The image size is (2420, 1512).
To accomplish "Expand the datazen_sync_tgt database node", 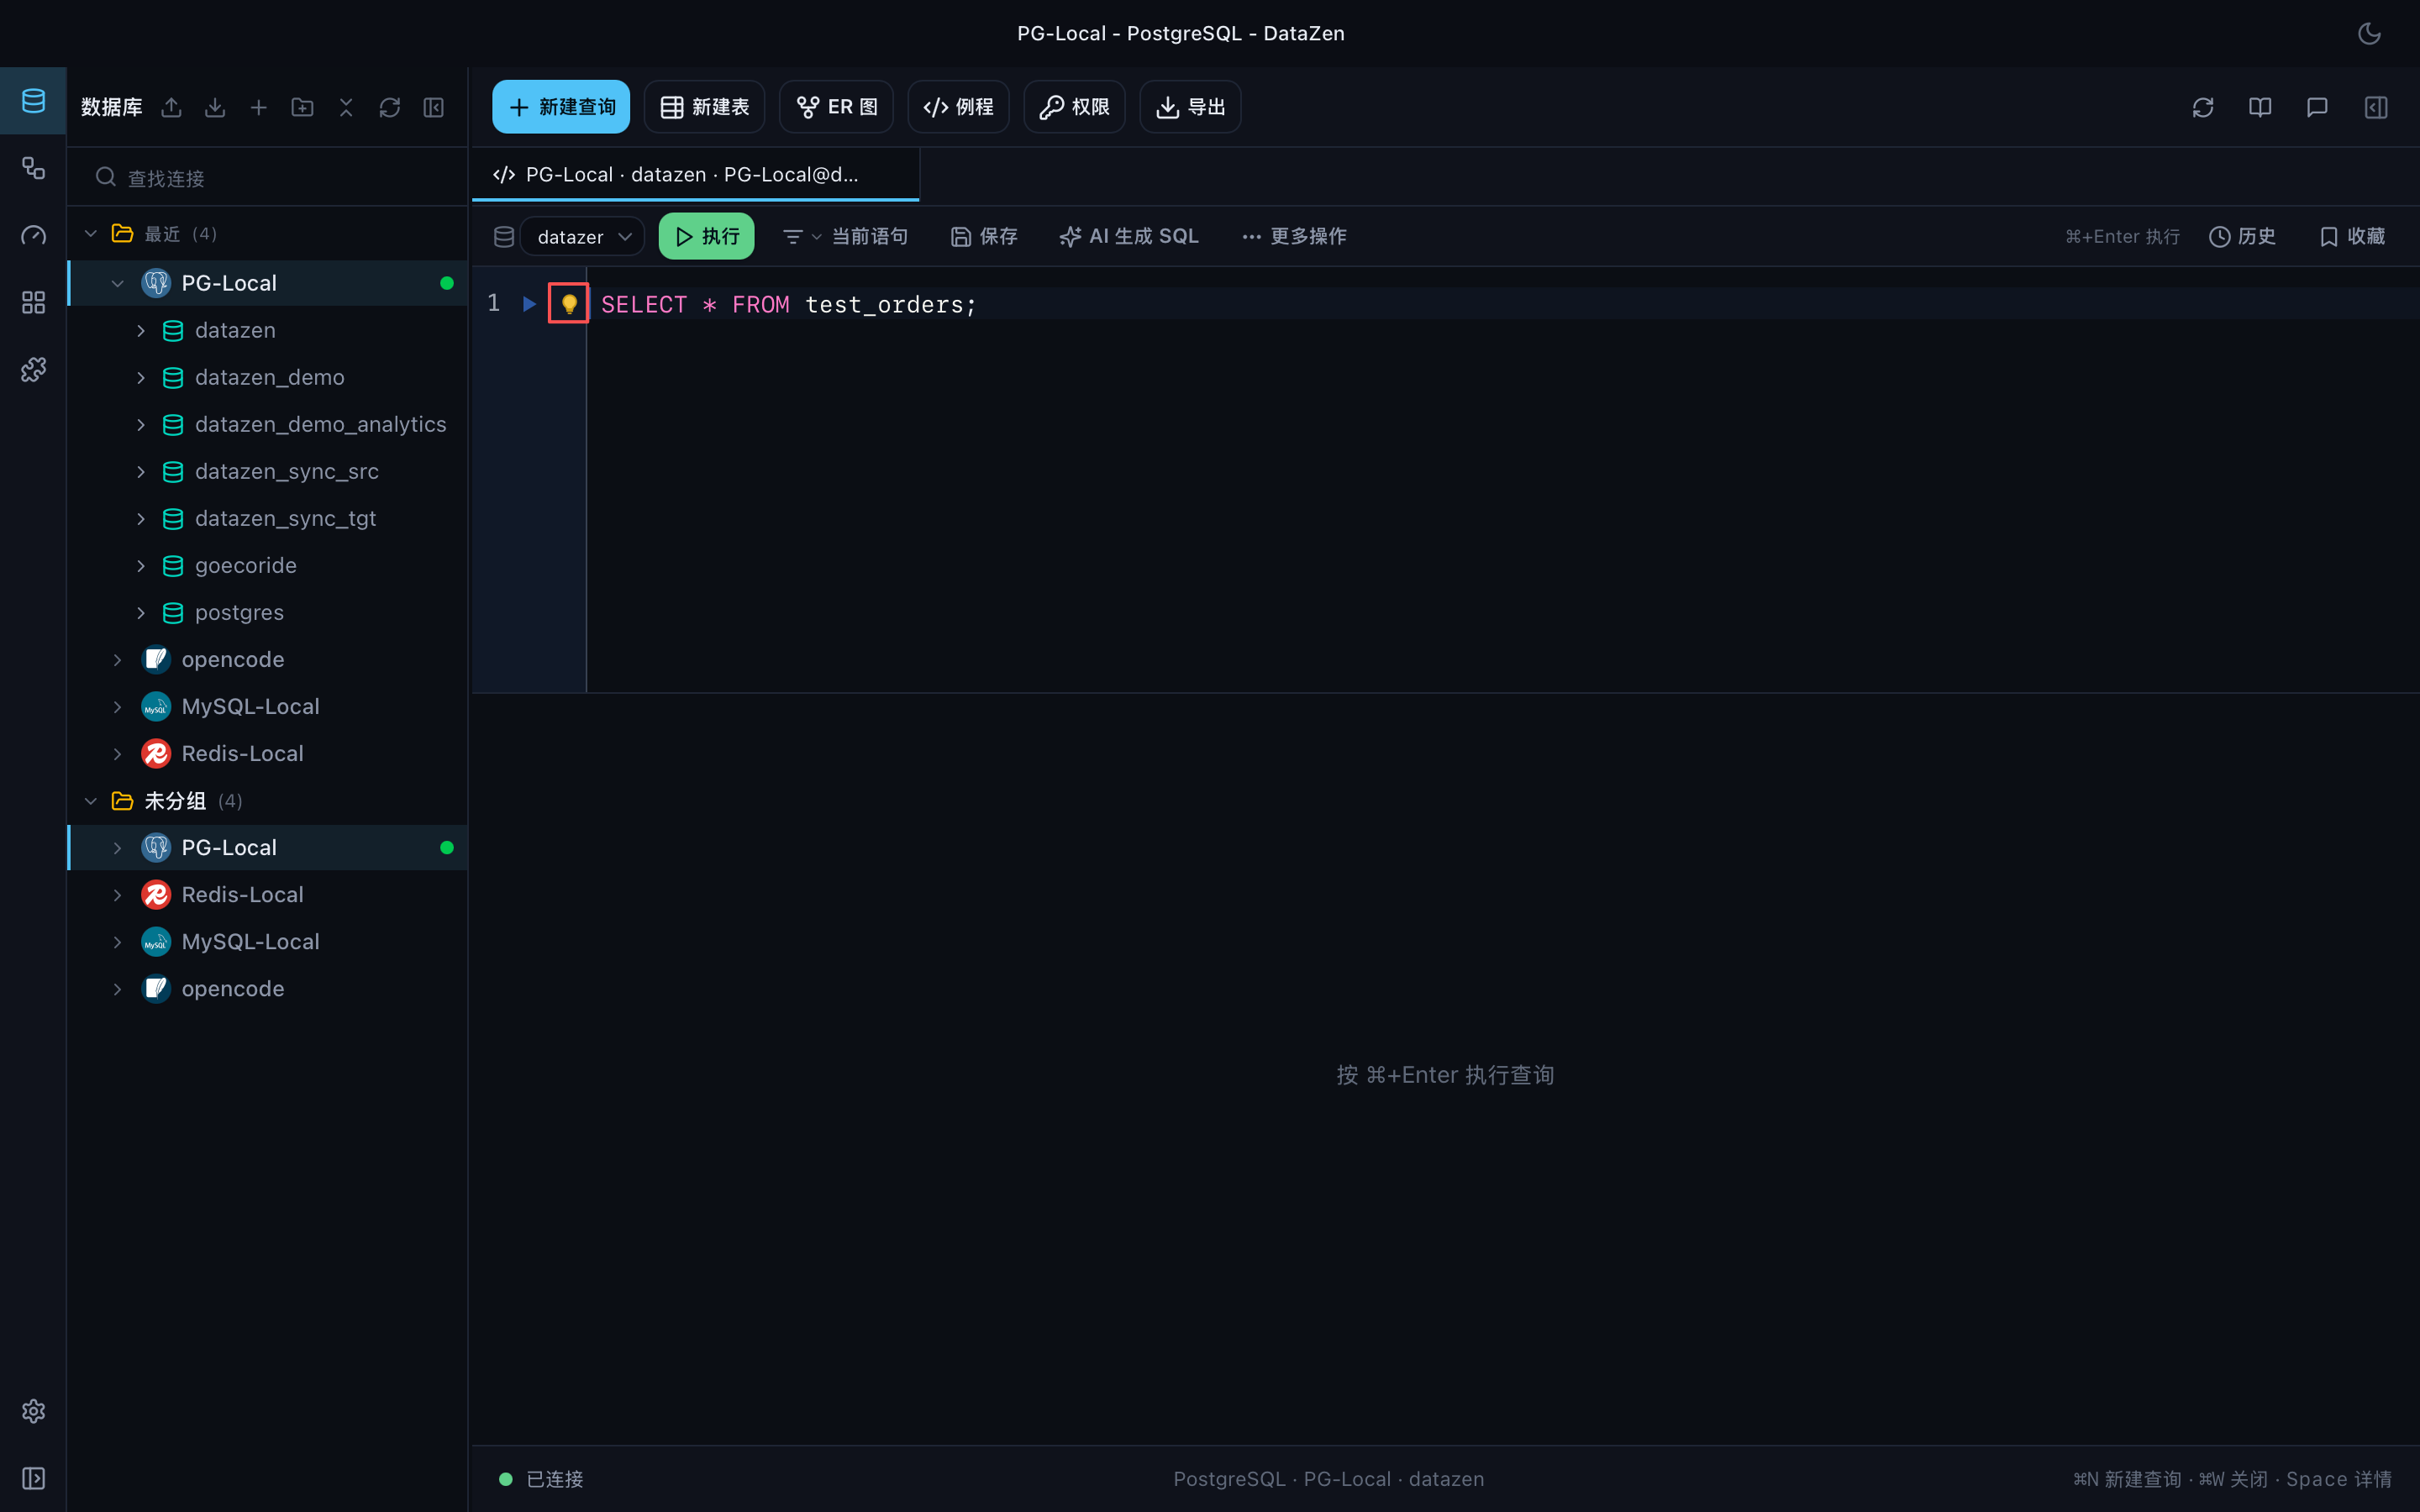I will [x=141, y=518].
